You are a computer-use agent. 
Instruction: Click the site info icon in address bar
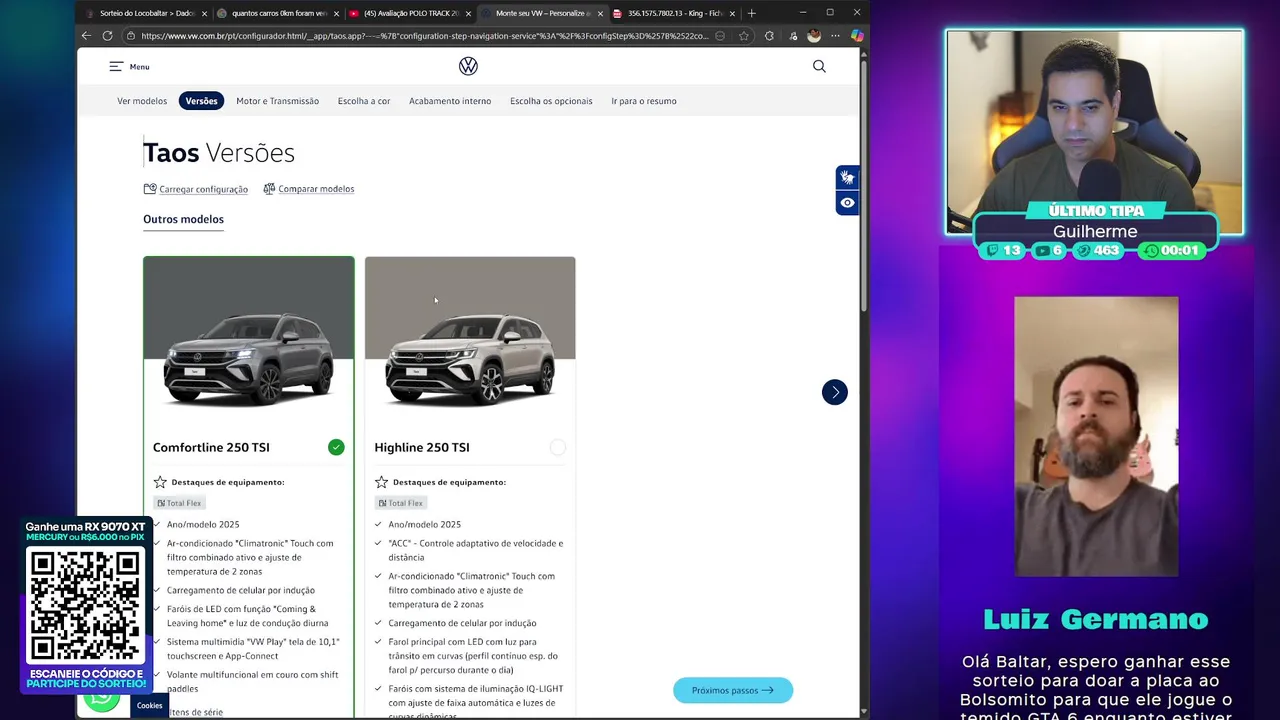pos(130,36)
